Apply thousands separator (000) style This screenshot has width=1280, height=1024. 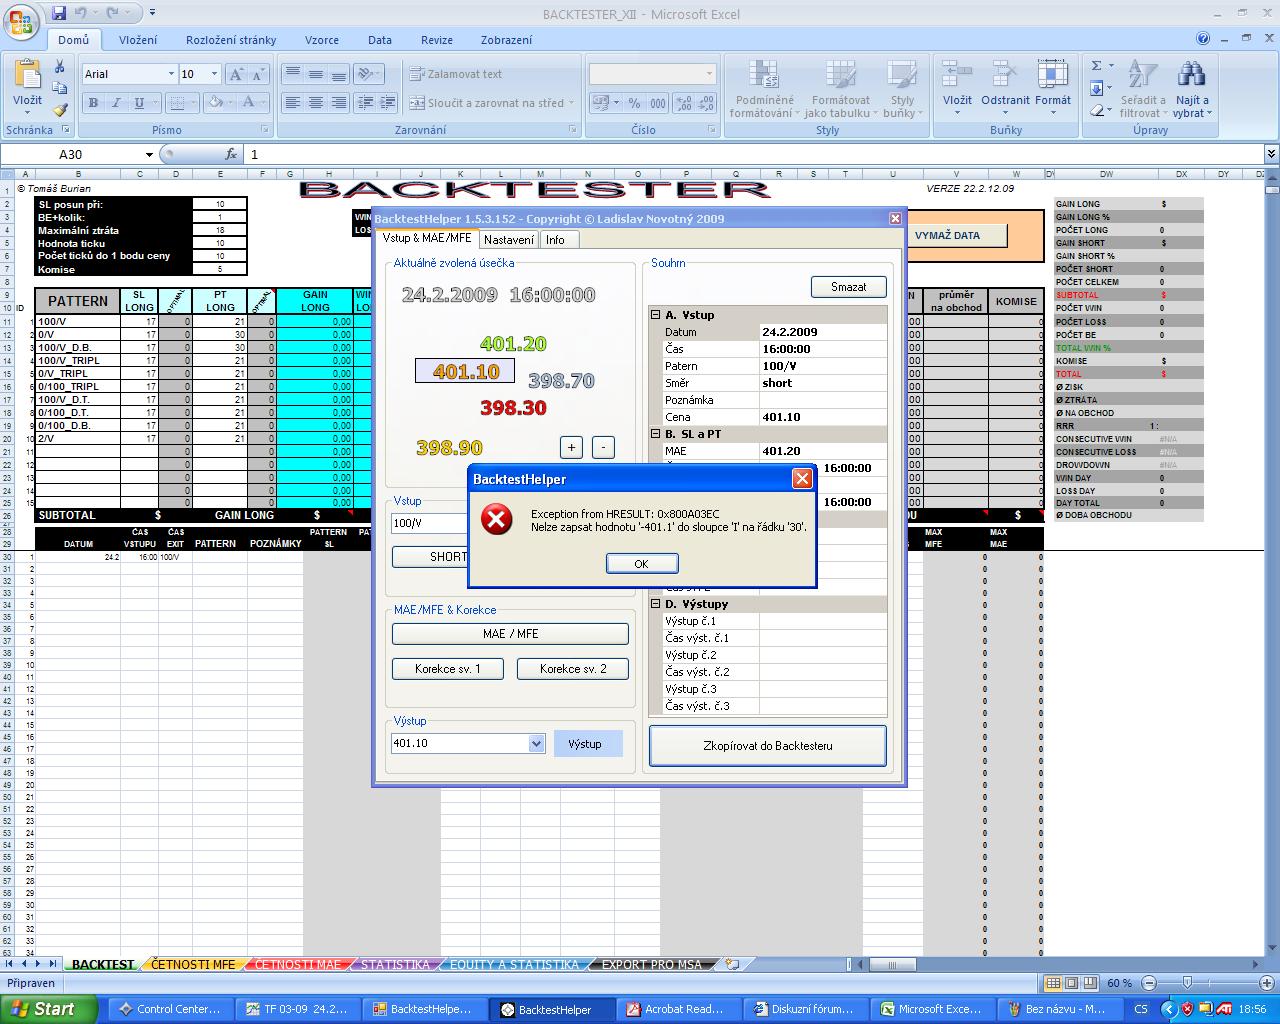click(x=657, y=102)
